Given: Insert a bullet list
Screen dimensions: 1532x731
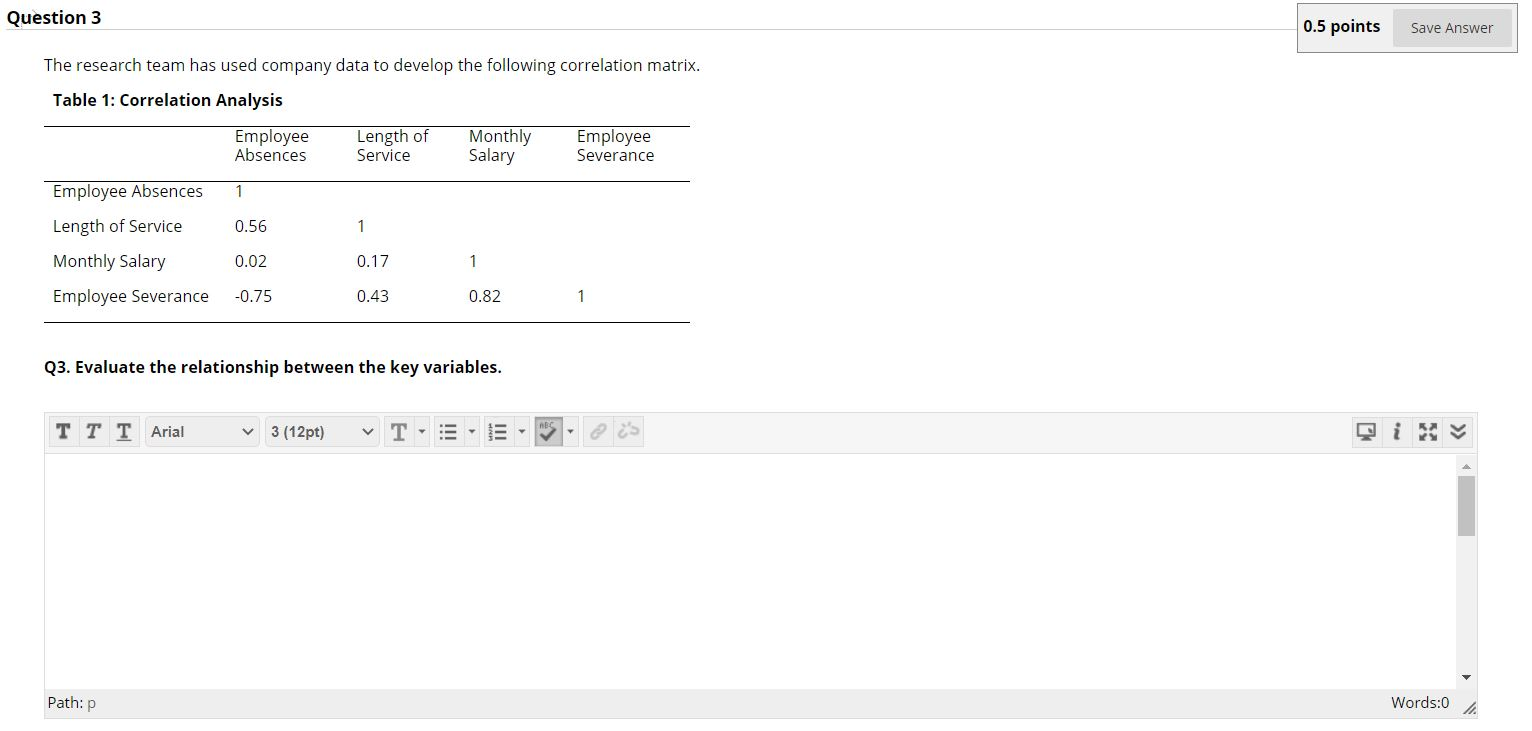Looking at the screenshot, I should click(449, 432).
